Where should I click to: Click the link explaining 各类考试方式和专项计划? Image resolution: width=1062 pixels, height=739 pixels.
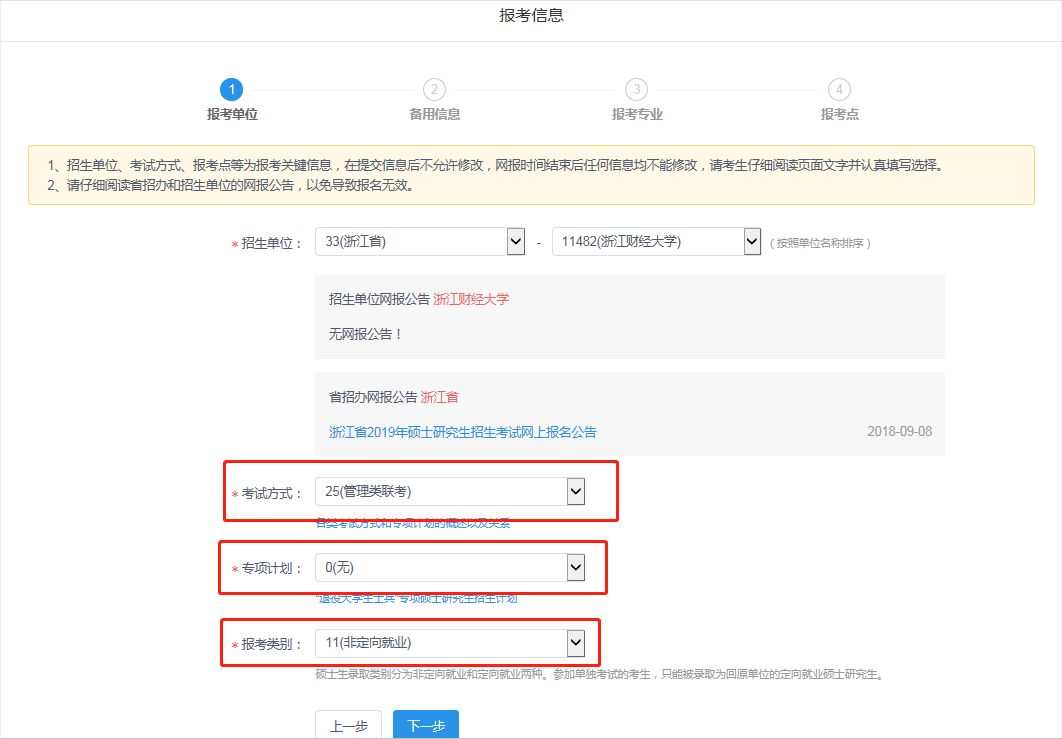(413, 523)
